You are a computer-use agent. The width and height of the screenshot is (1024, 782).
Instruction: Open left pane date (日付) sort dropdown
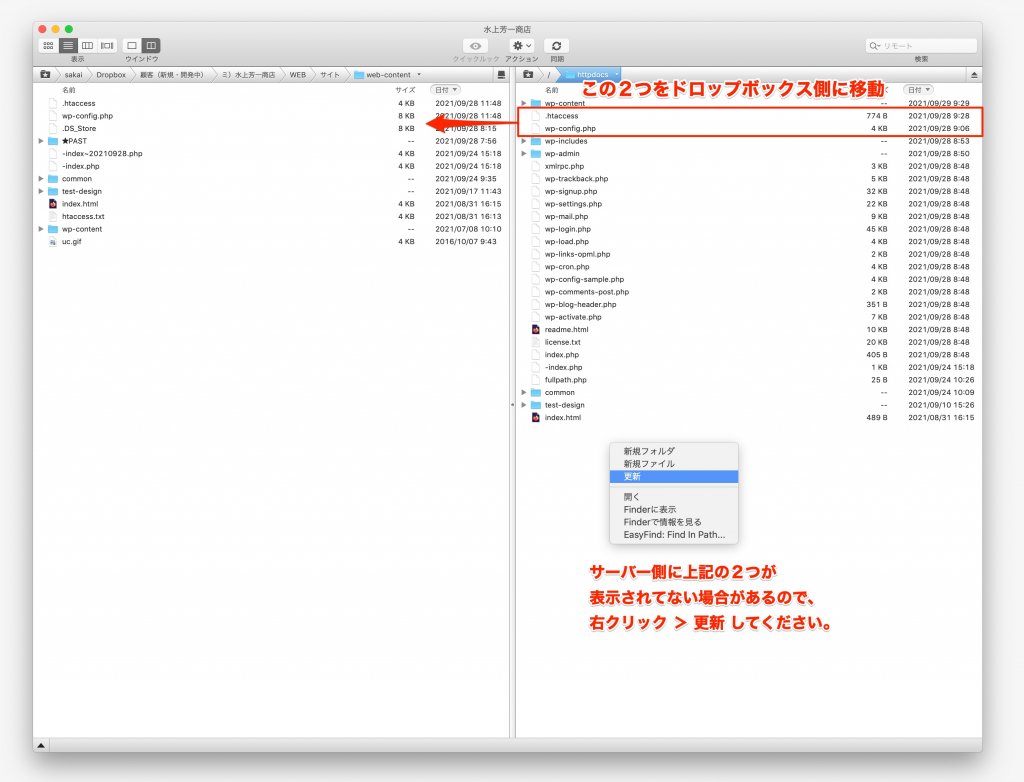[x=445, y=90]
